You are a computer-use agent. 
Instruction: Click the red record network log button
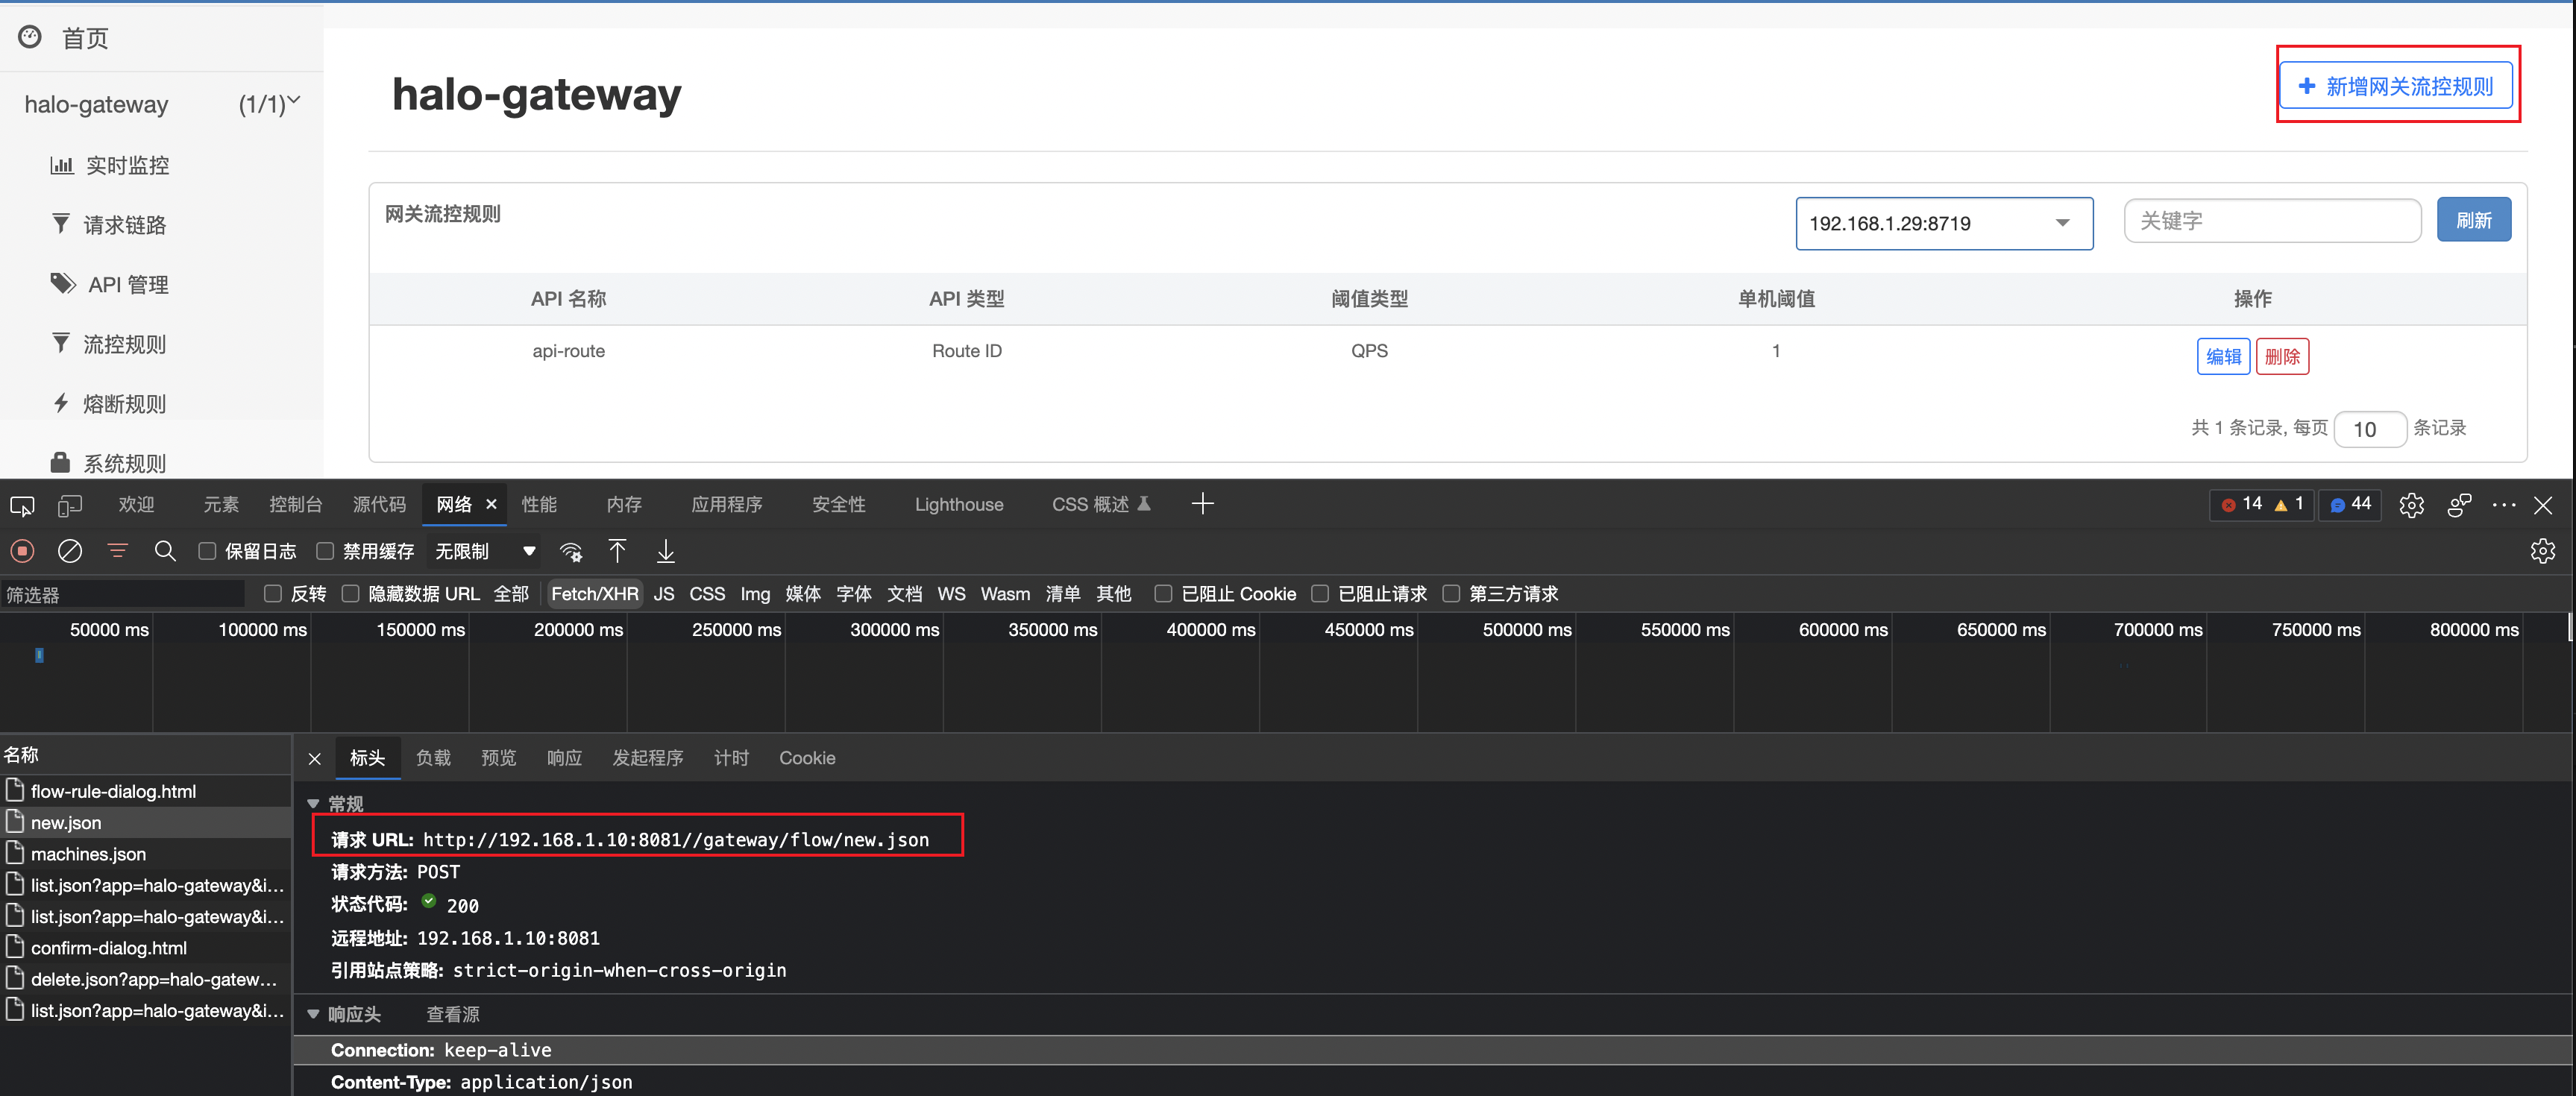coord(22,551)
